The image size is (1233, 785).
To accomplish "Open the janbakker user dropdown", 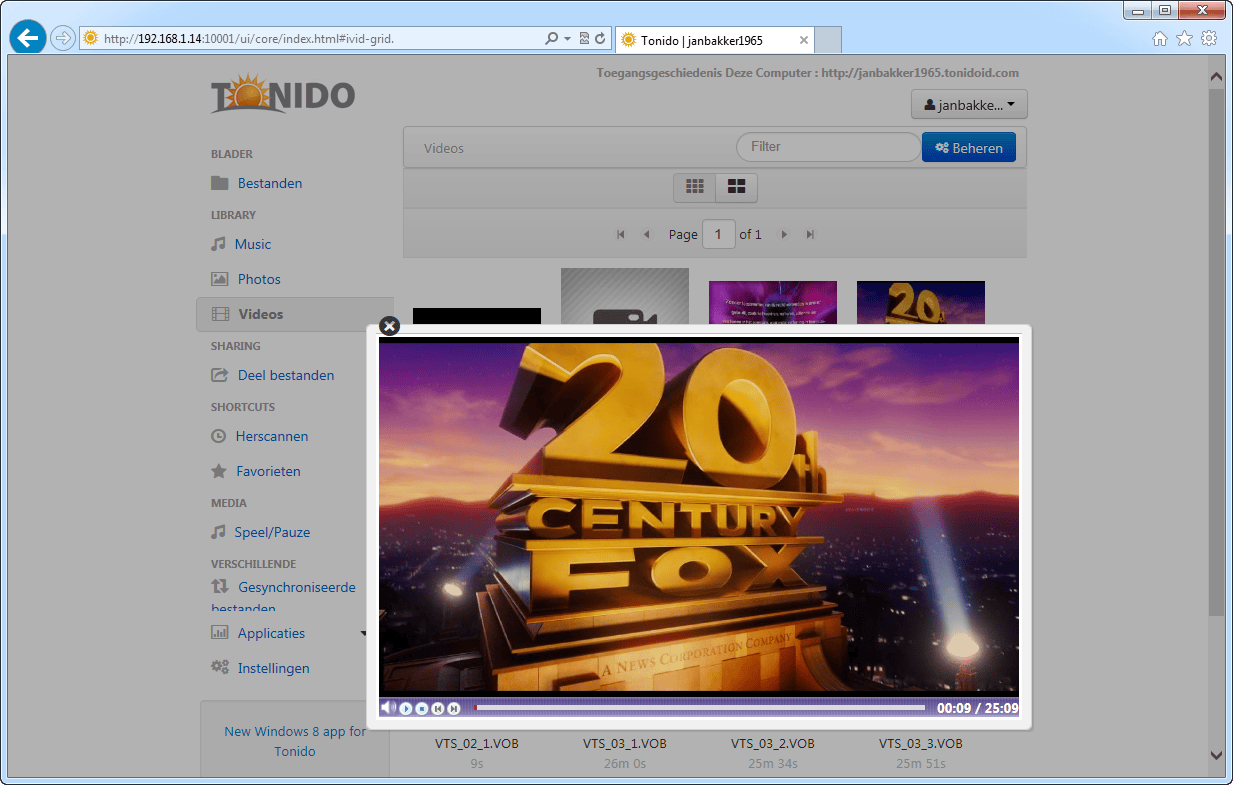I will (969, 105).
